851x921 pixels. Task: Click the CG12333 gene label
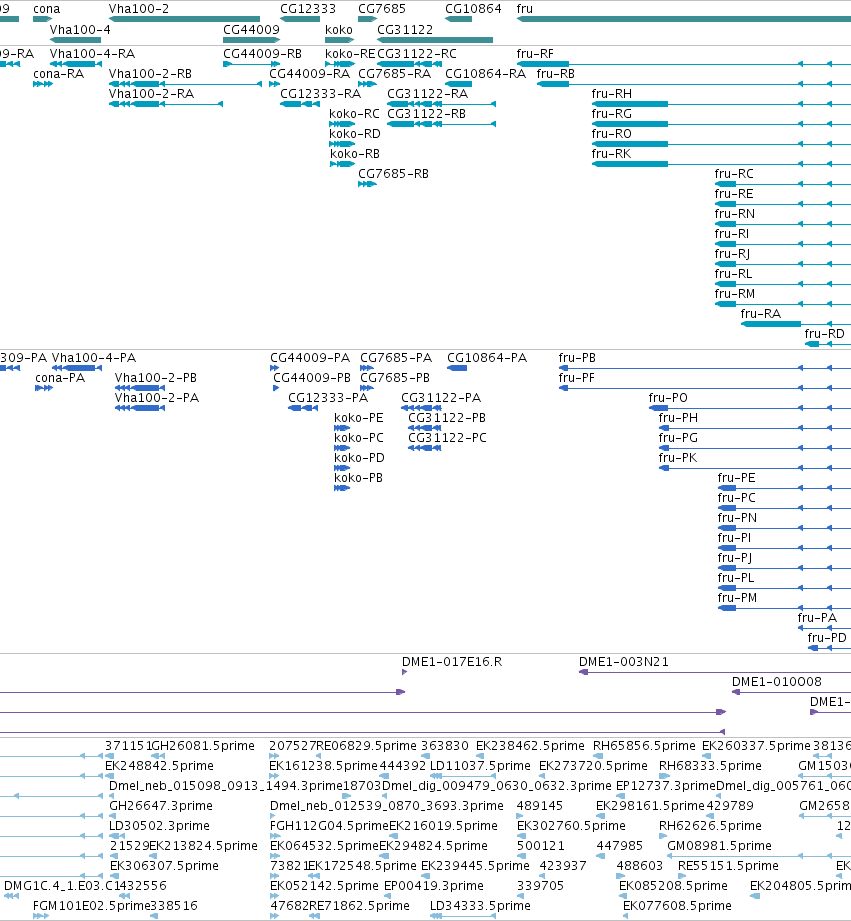[308, 9]
